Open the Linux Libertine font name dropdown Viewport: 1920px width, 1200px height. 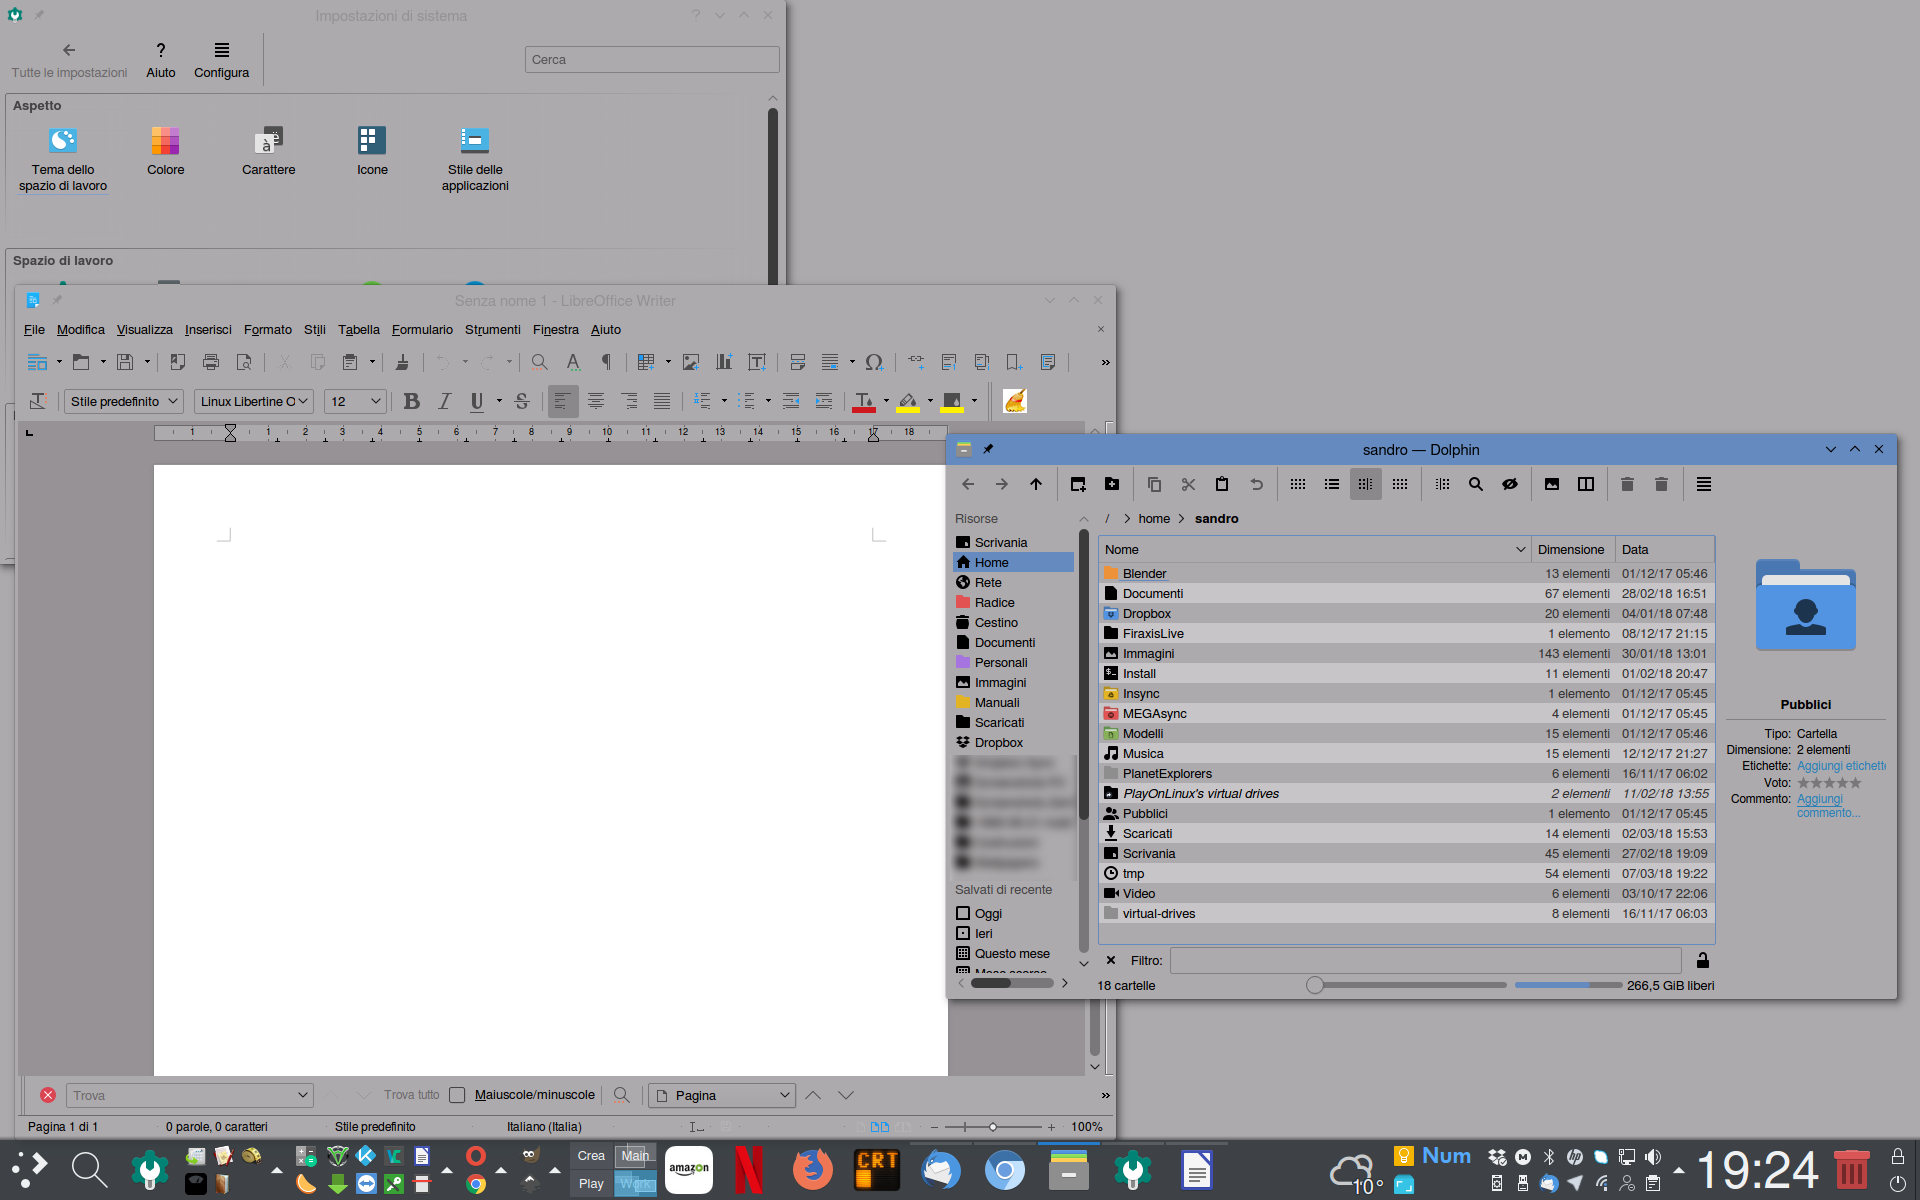254,401
